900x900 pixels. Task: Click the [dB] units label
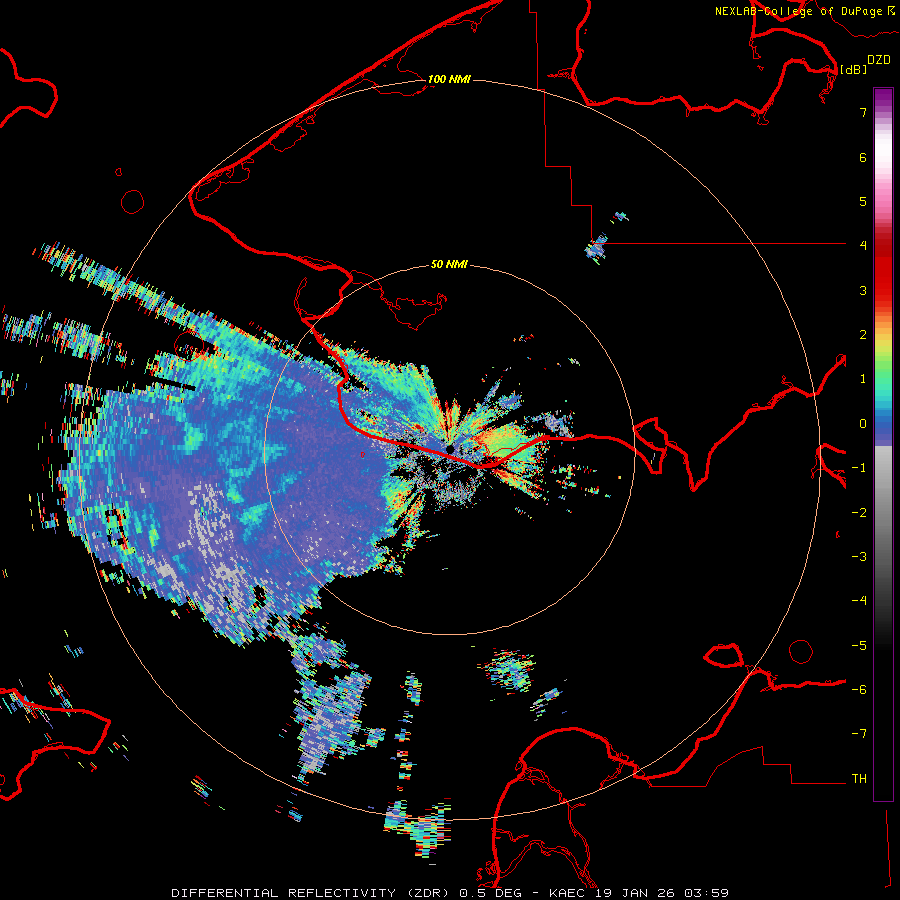click(x=854, y=70)
